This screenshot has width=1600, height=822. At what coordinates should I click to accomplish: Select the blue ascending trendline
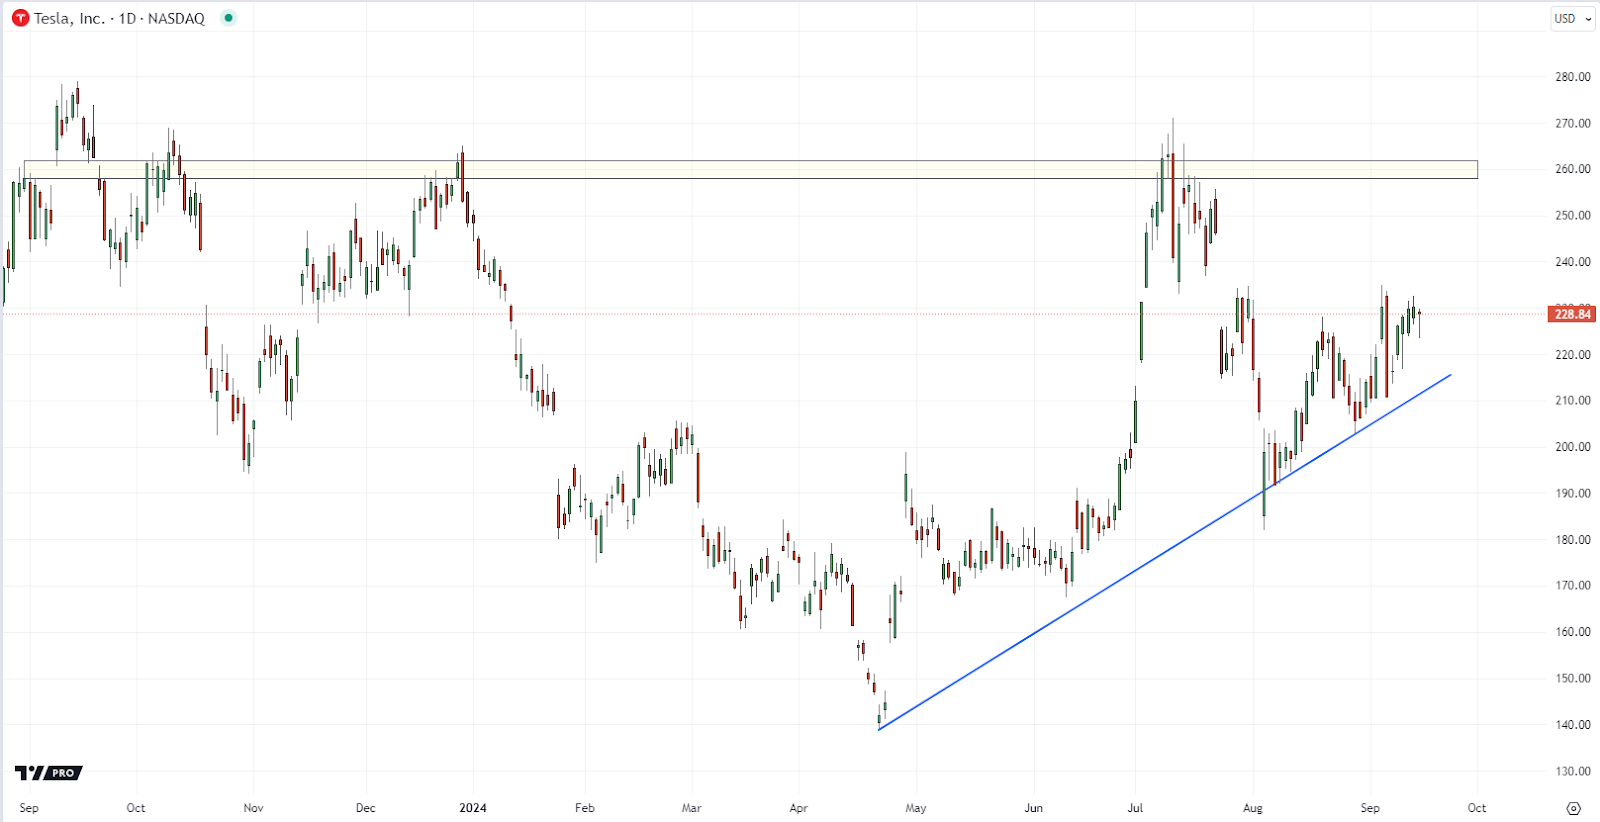(x=1164, y=552)
